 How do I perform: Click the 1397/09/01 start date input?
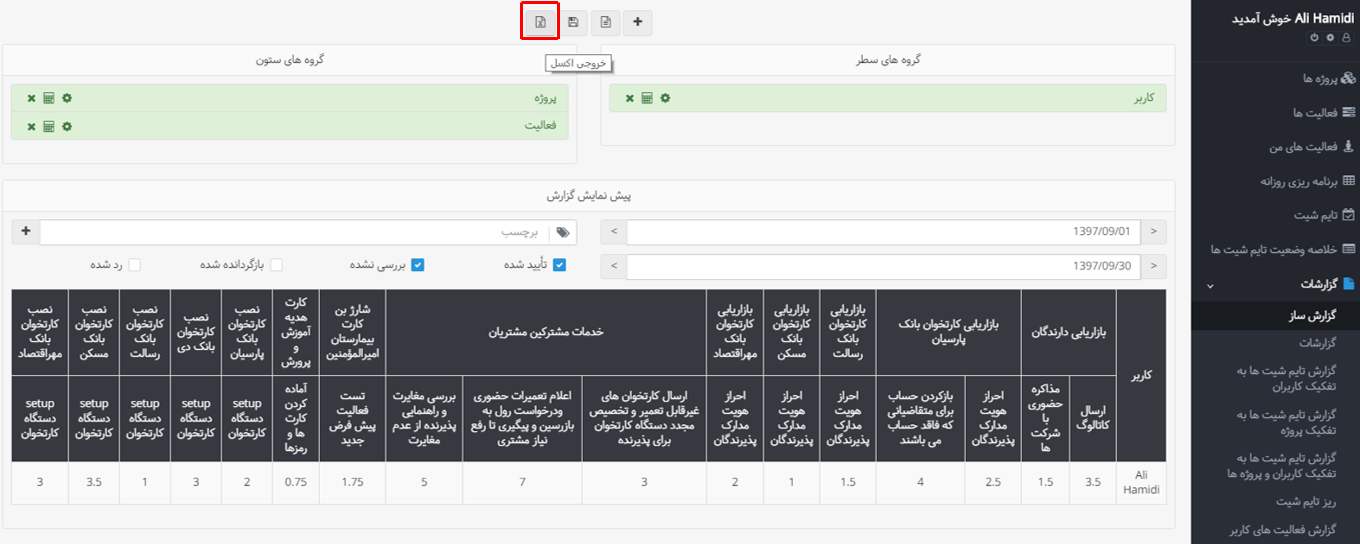point(884,232)
